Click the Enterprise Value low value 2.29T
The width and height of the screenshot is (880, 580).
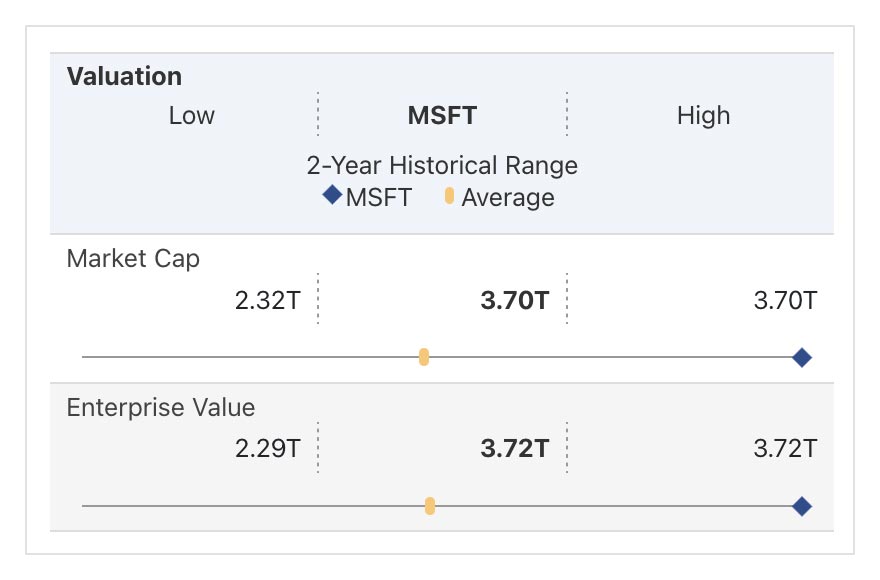point(268,449)
